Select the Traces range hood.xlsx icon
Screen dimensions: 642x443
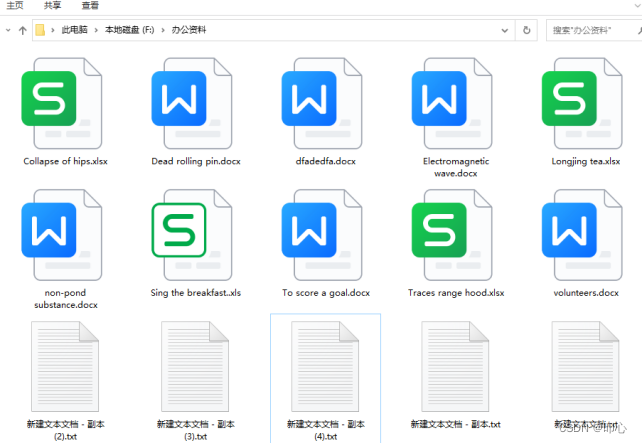point(452,235)
